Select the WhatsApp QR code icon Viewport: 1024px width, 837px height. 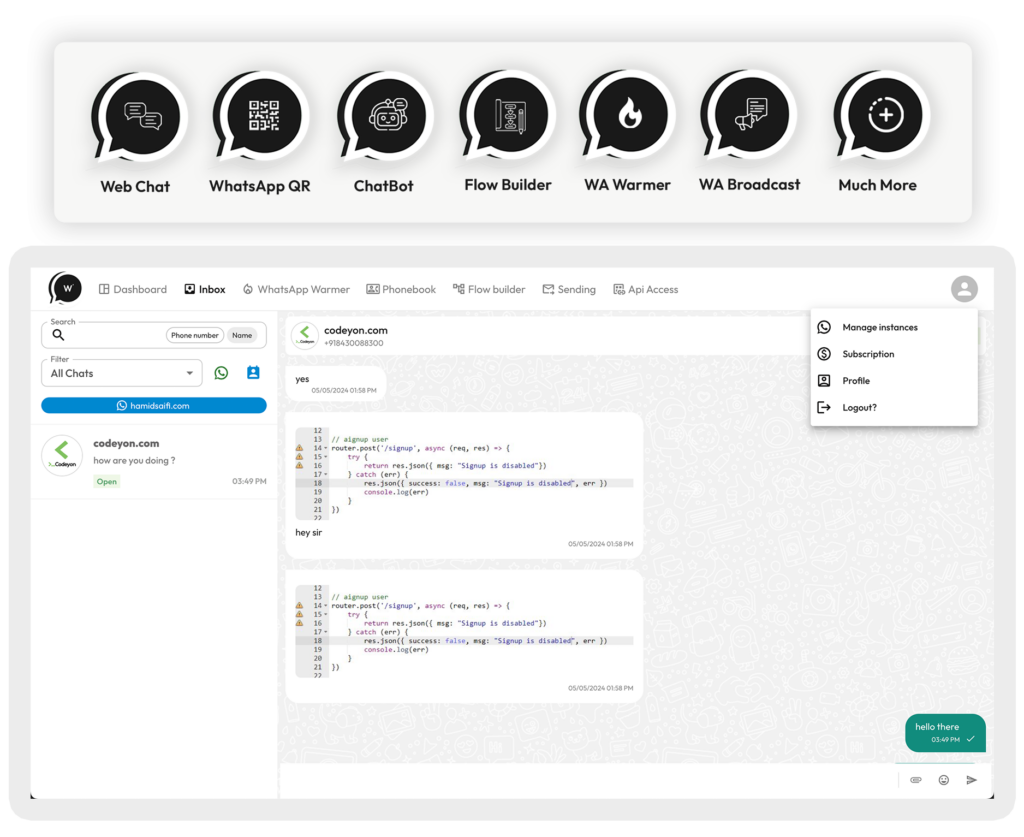(264, 116)
